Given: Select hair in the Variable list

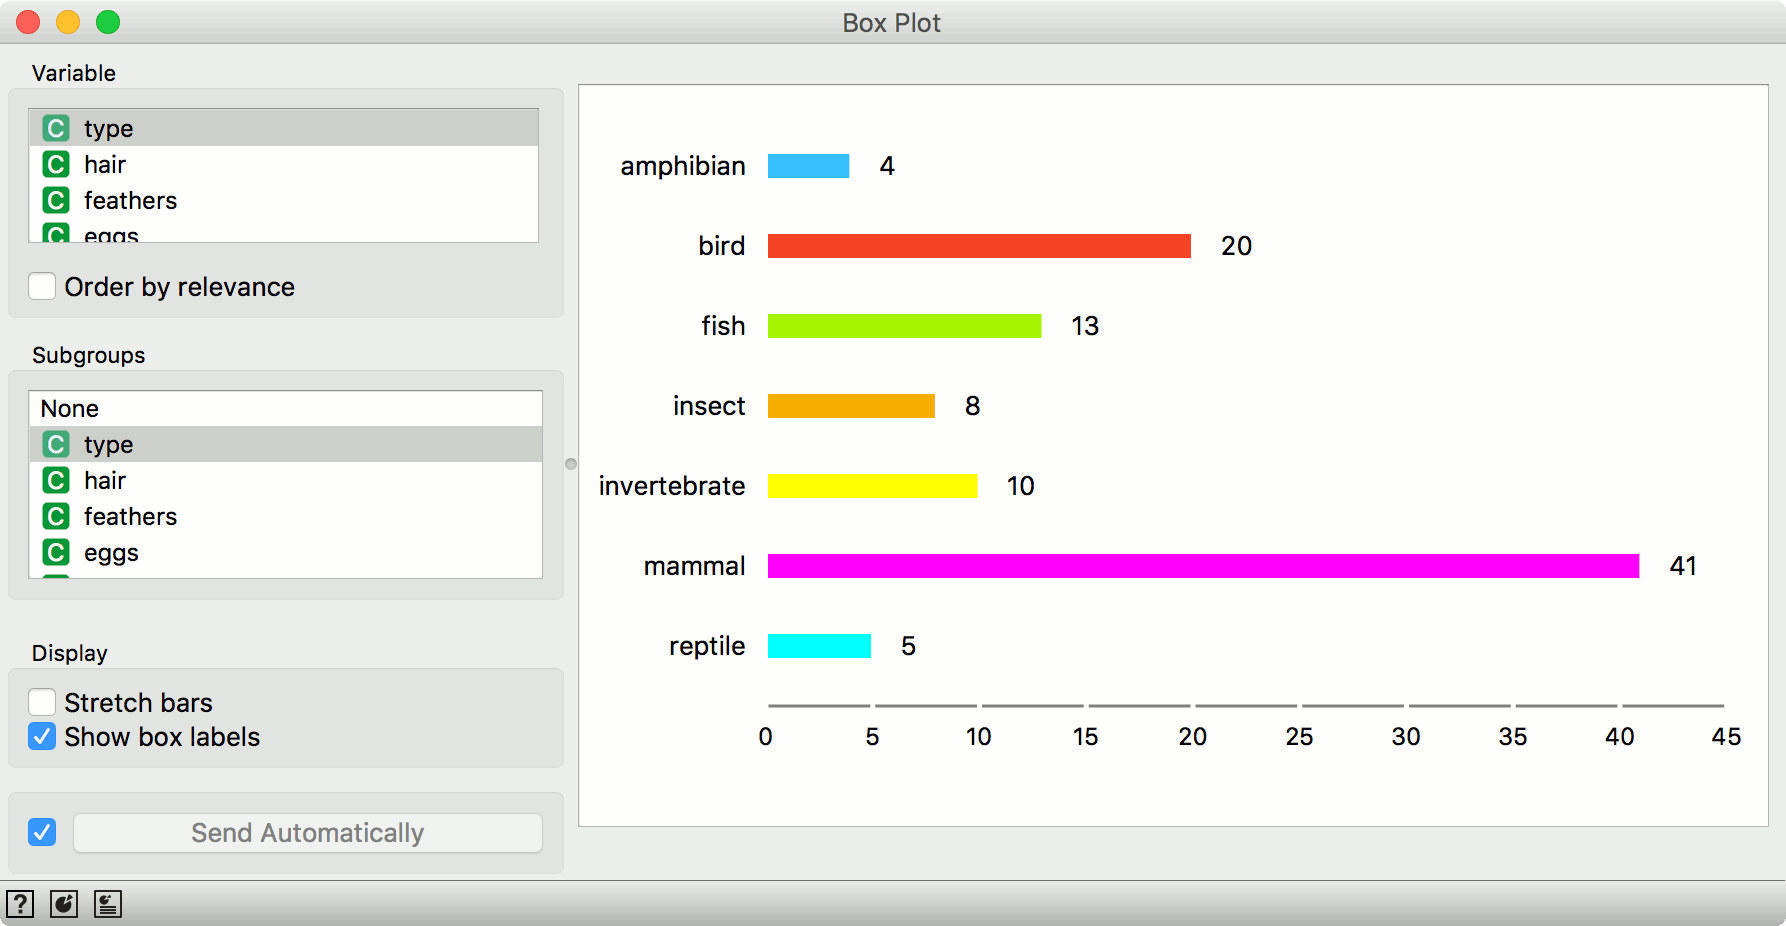Looking at the screenshot, I should (x=105, y=165).
